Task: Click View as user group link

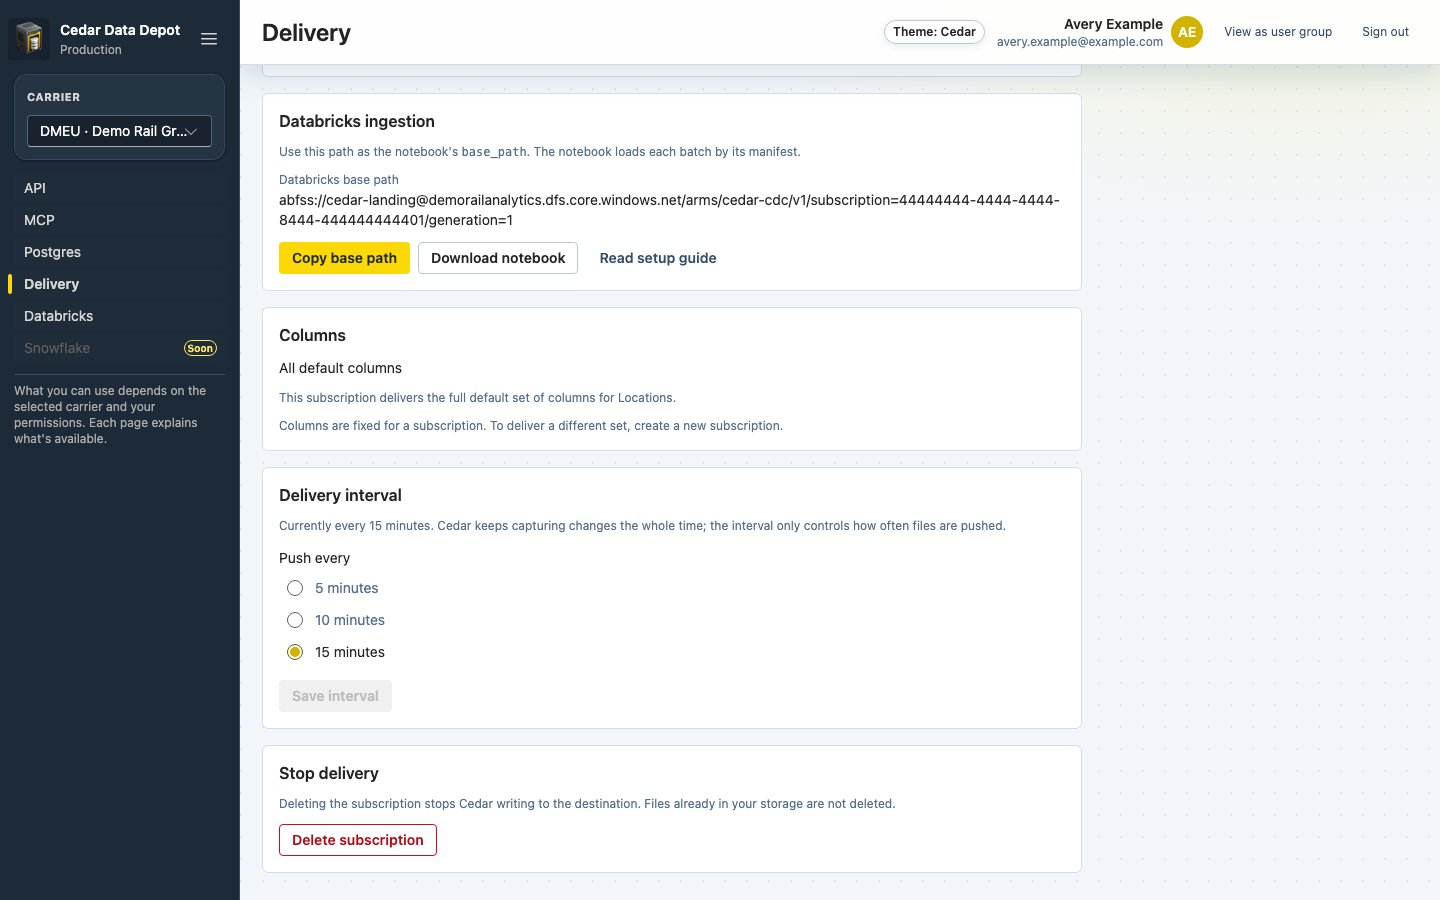Action: [x=1278, y=32]
